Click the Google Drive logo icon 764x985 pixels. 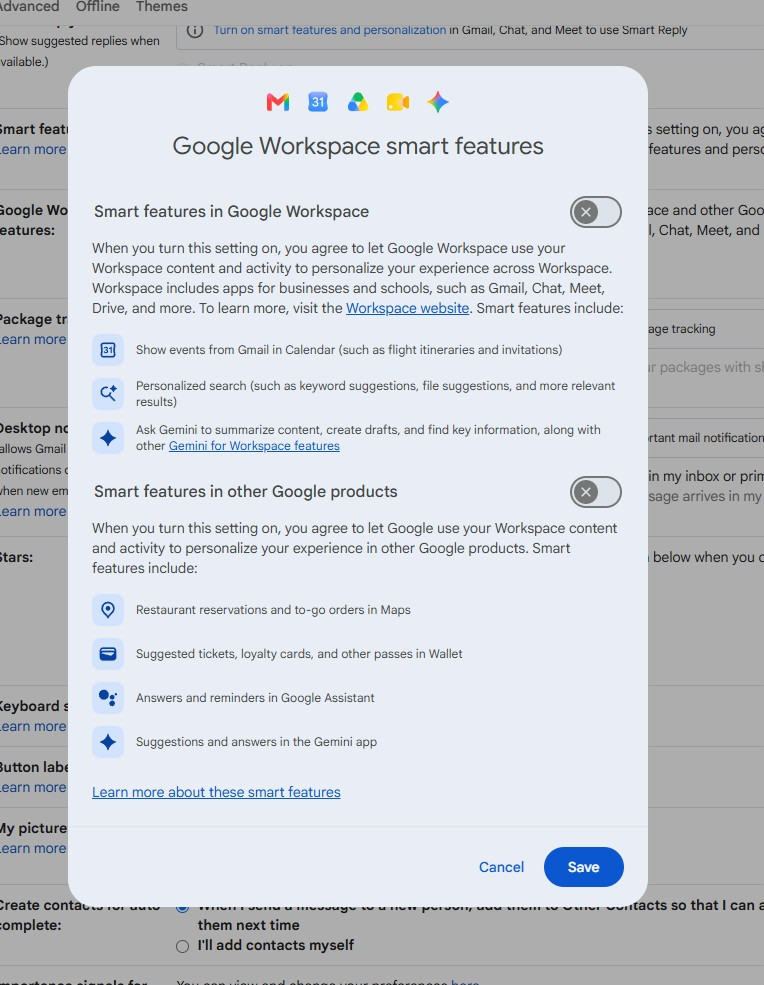click(x=357, y=102)
